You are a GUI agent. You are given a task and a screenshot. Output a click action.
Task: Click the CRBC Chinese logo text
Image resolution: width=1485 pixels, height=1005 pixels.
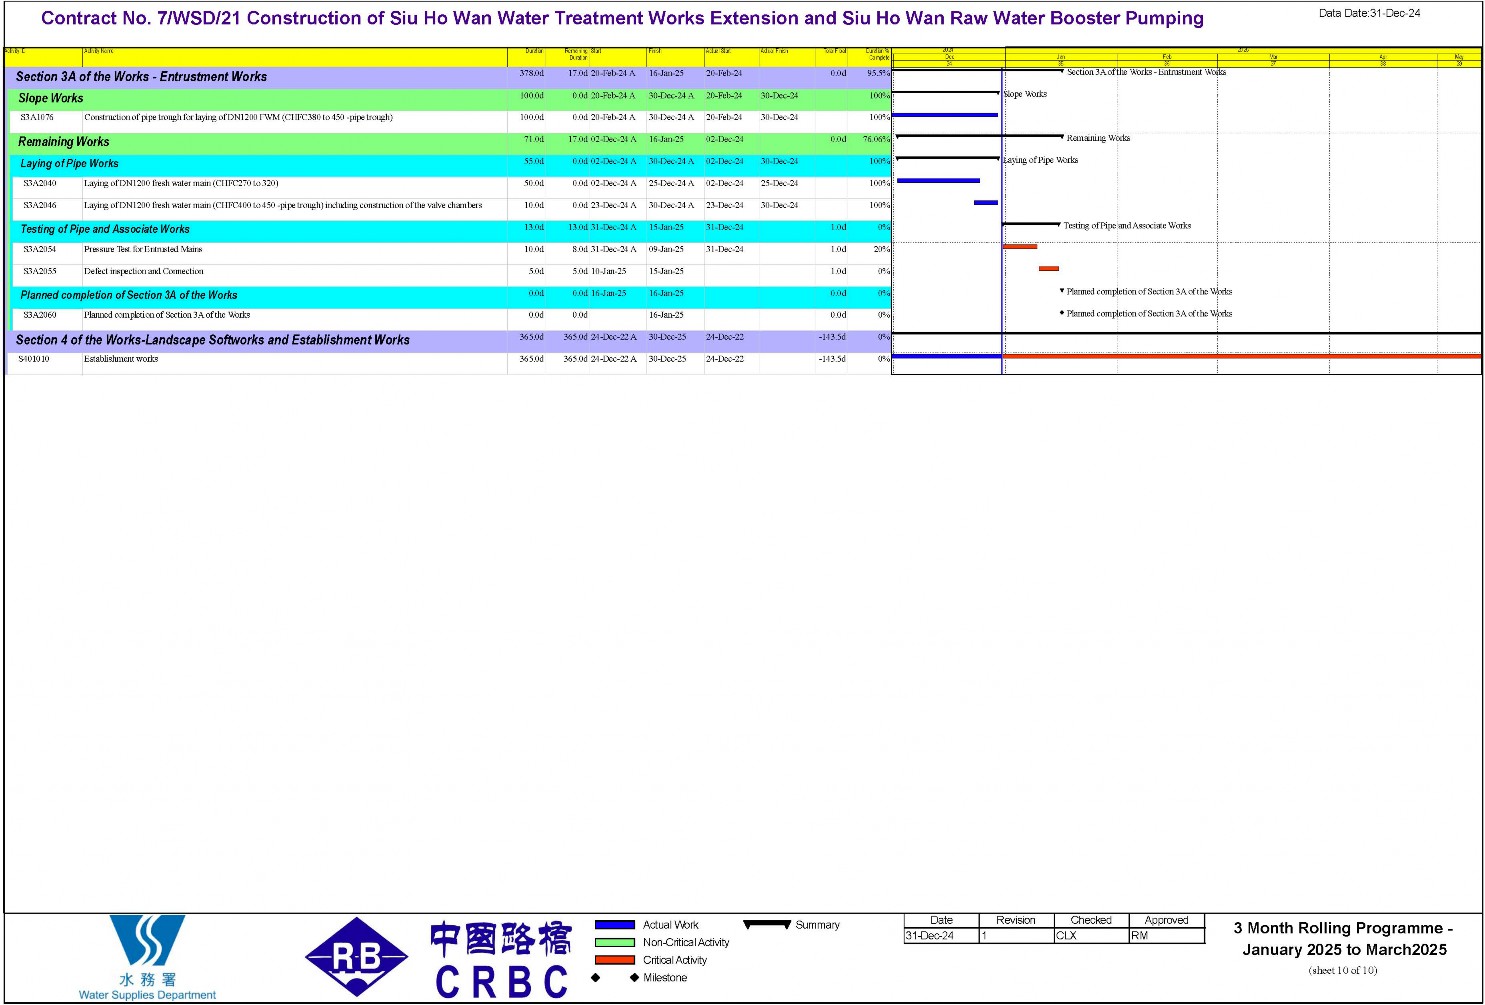tap(501, 939)
